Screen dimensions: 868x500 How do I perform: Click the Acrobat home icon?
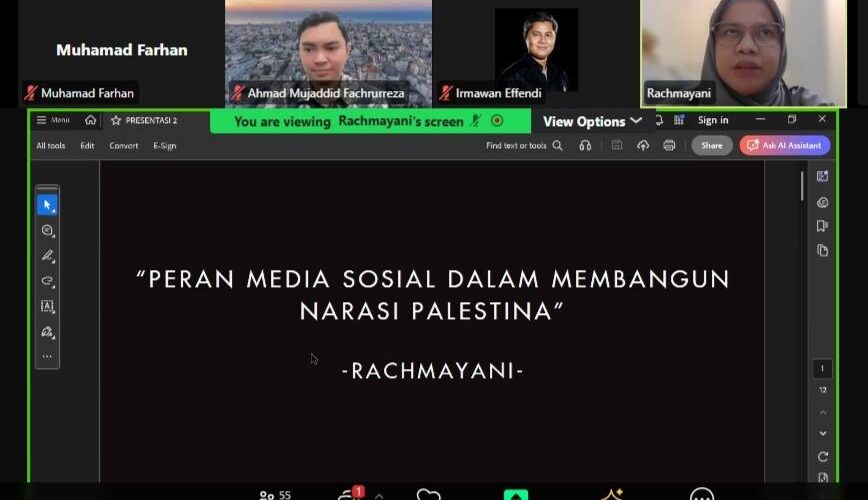[x=91, y=120]
